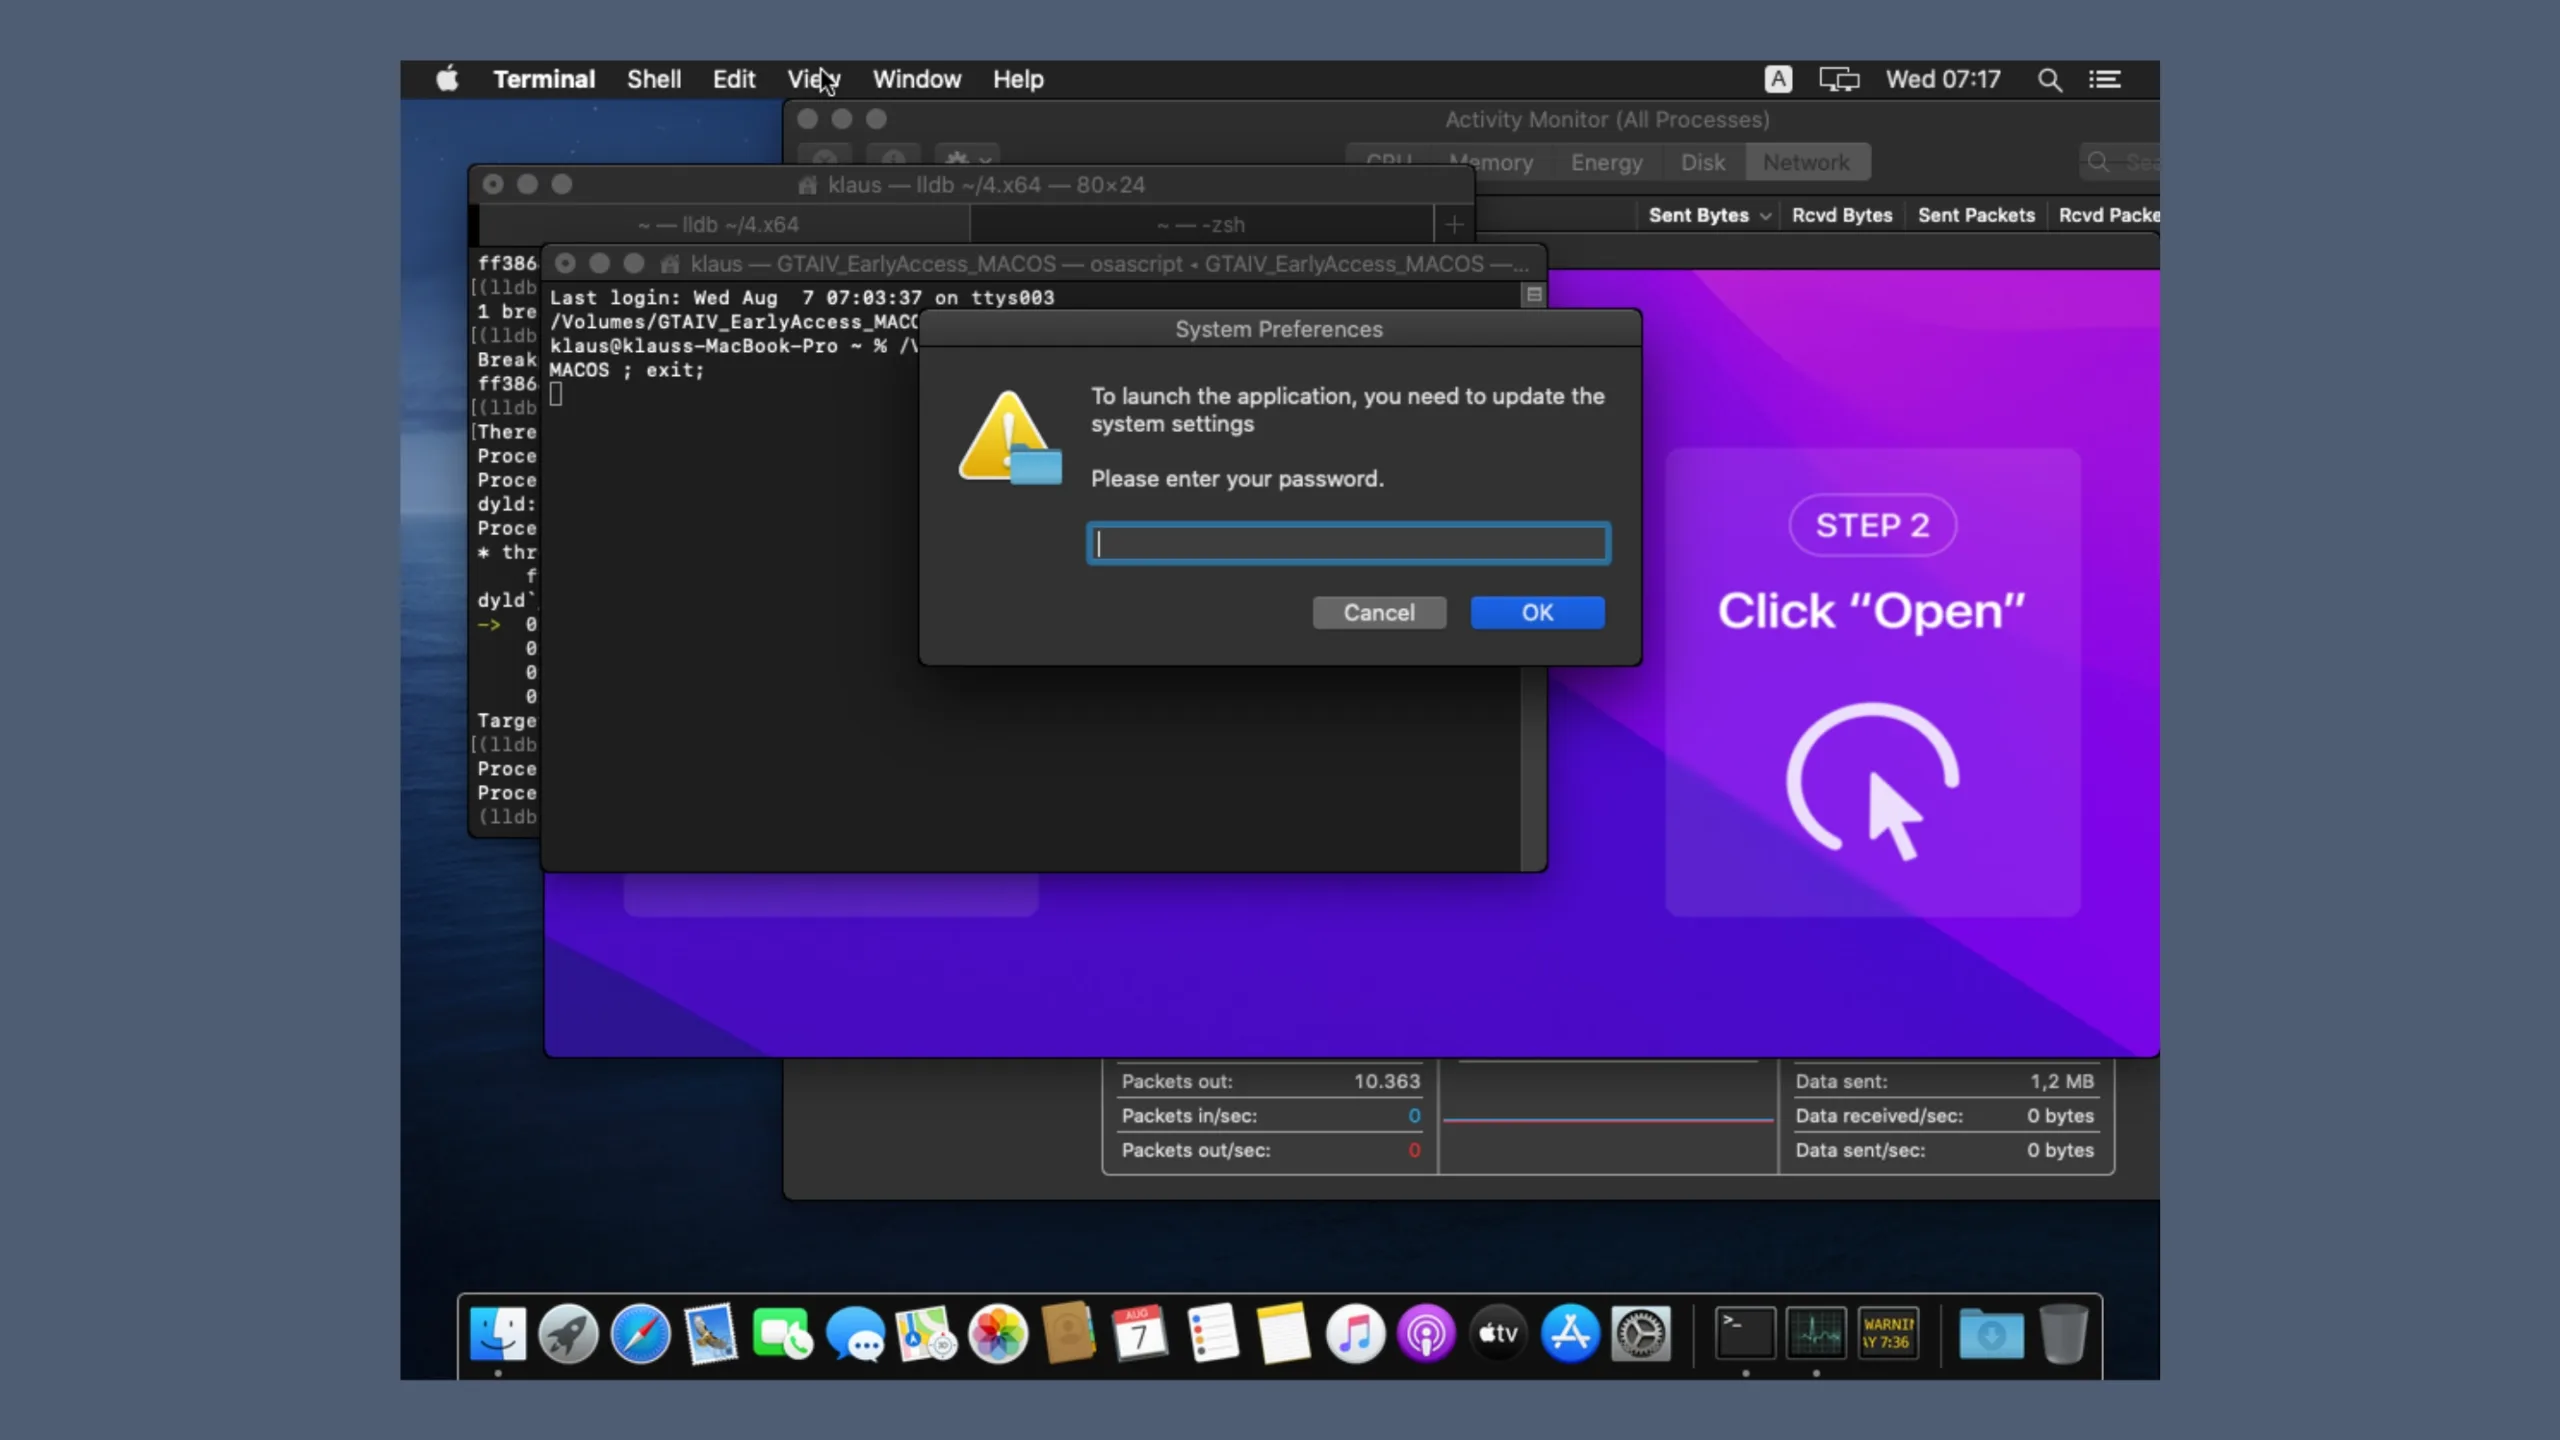Image resolution: width=2560 pixels, height=1440 pixels.
Task: Open FaceTime from the Dock
Action: 783,1334
